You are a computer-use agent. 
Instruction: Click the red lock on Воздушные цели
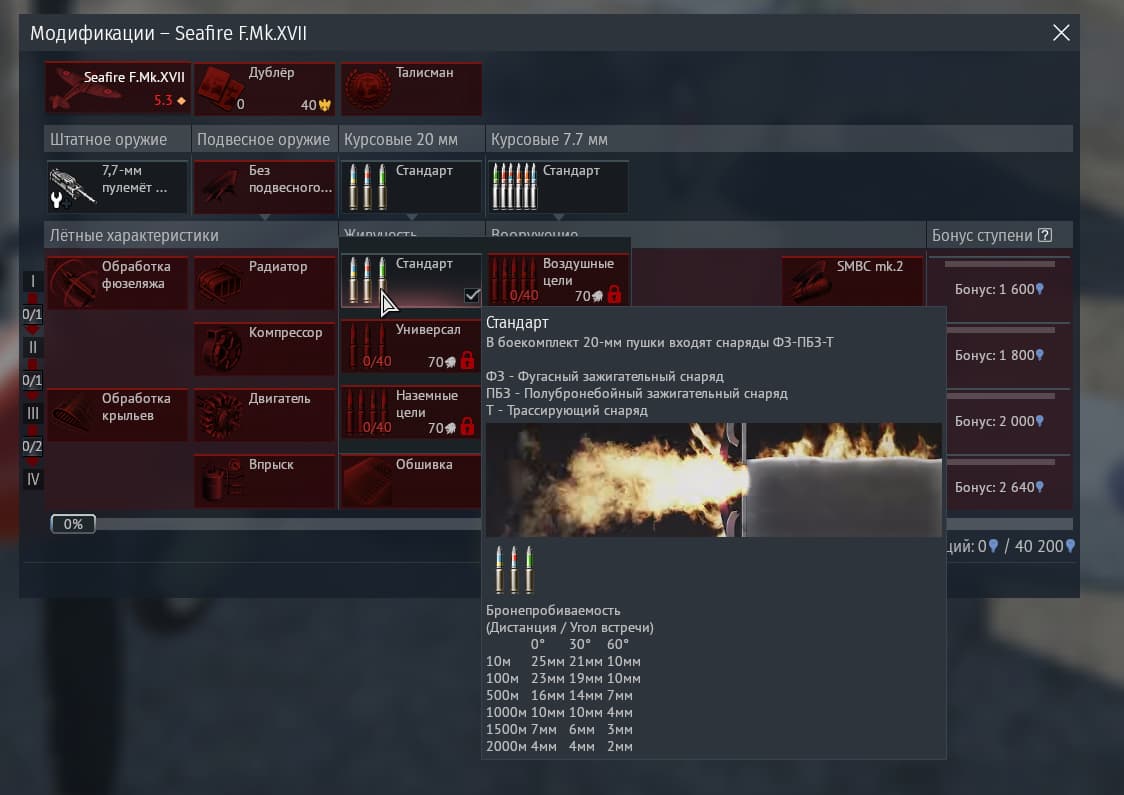(614, 294)
